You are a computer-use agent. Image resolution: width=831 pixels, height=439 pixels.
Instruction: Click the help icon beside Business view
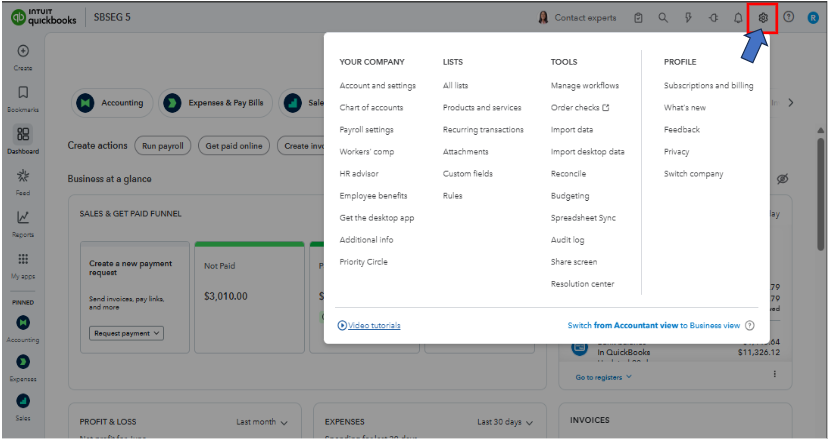coord(749,326)
